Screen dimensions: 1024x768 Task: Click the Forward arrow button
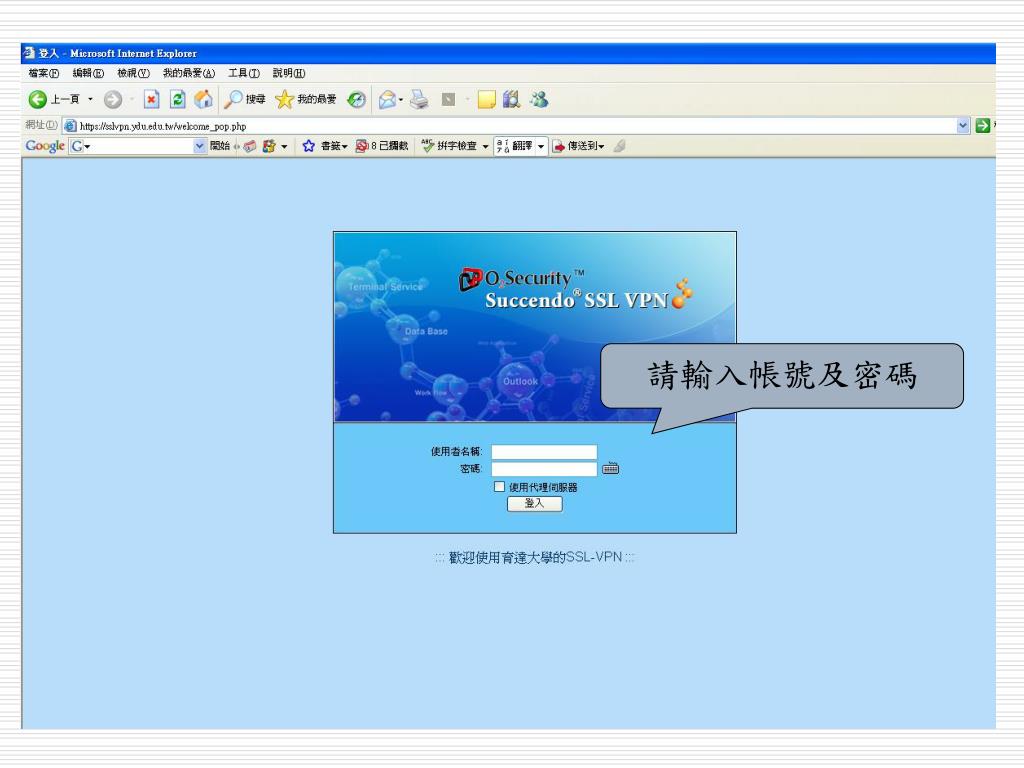(x=113, y=99)
